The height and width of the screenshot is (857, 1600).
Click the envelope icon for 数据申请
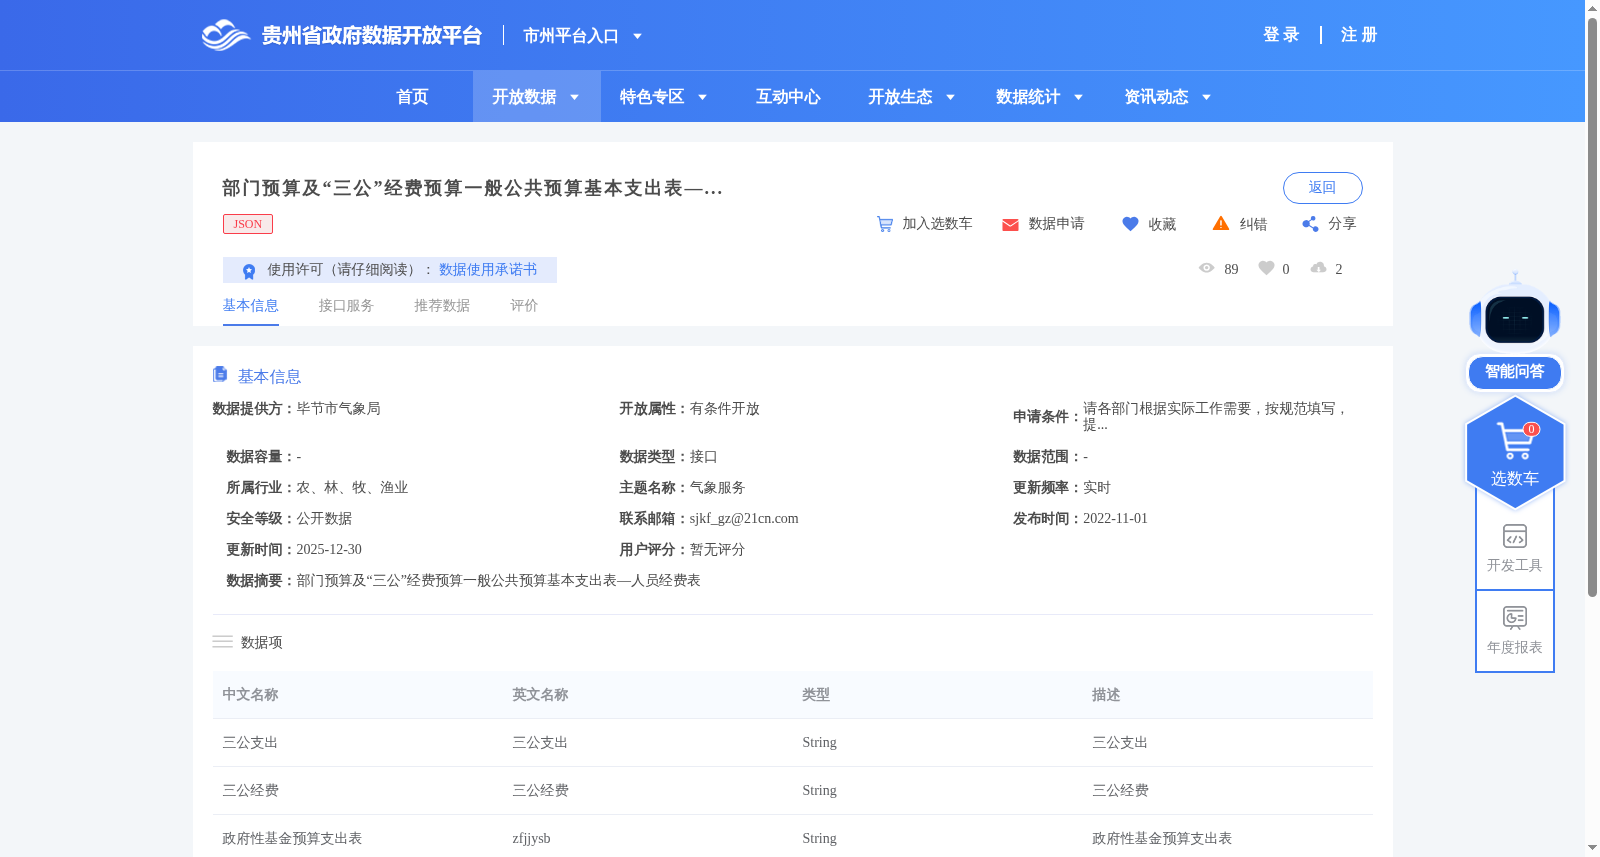click(x=1010, y=225)
